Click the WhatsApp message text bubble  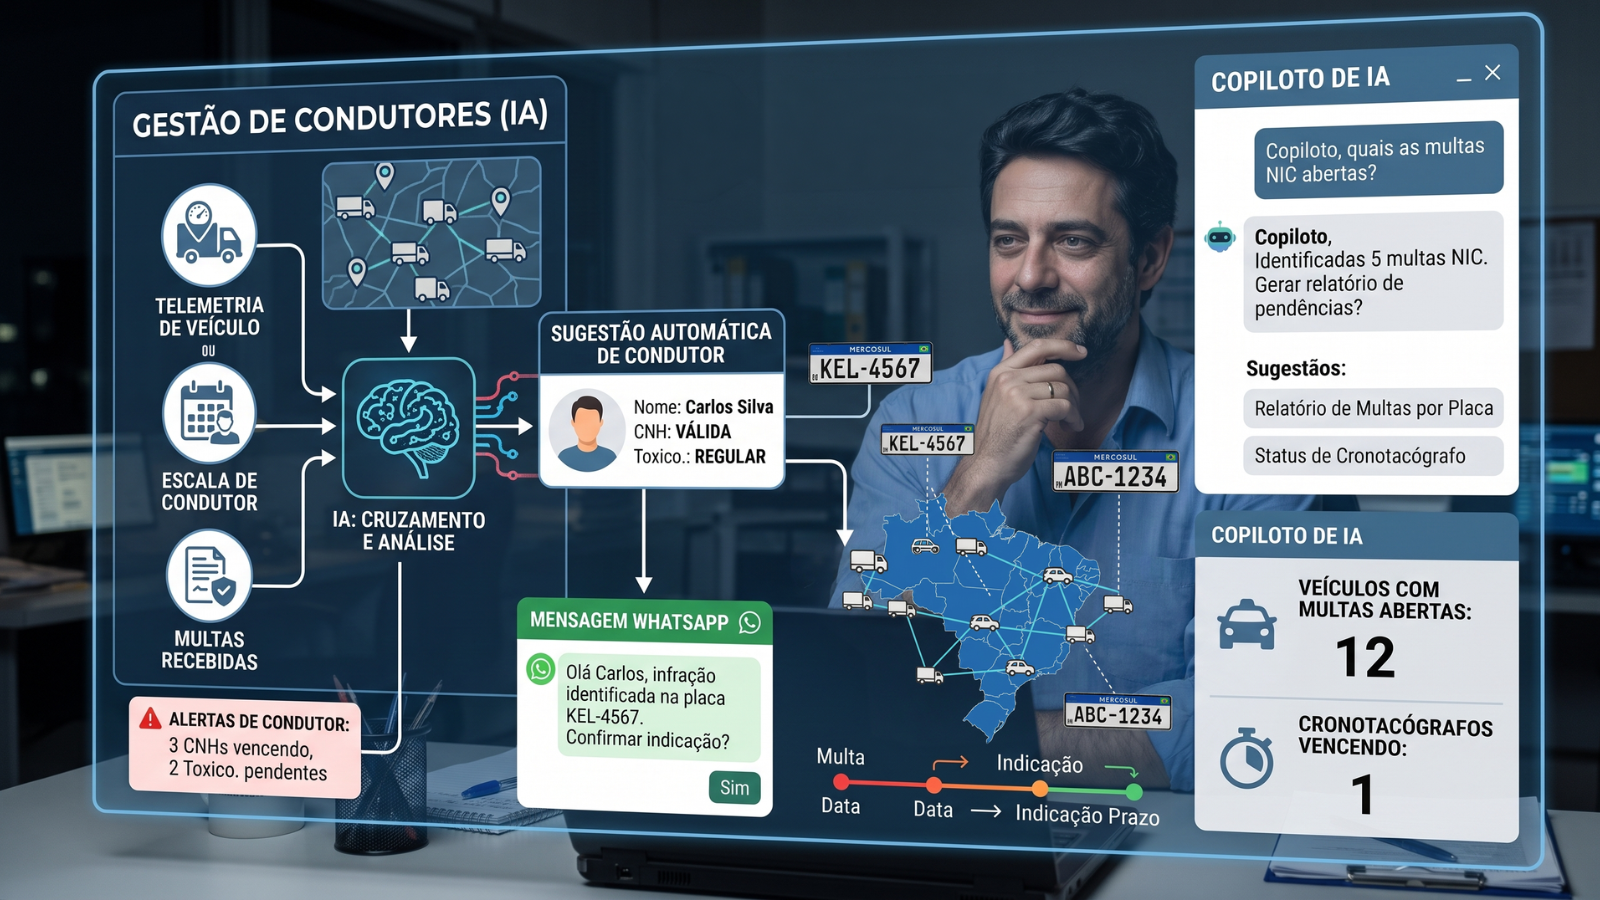tap(659, 708)
